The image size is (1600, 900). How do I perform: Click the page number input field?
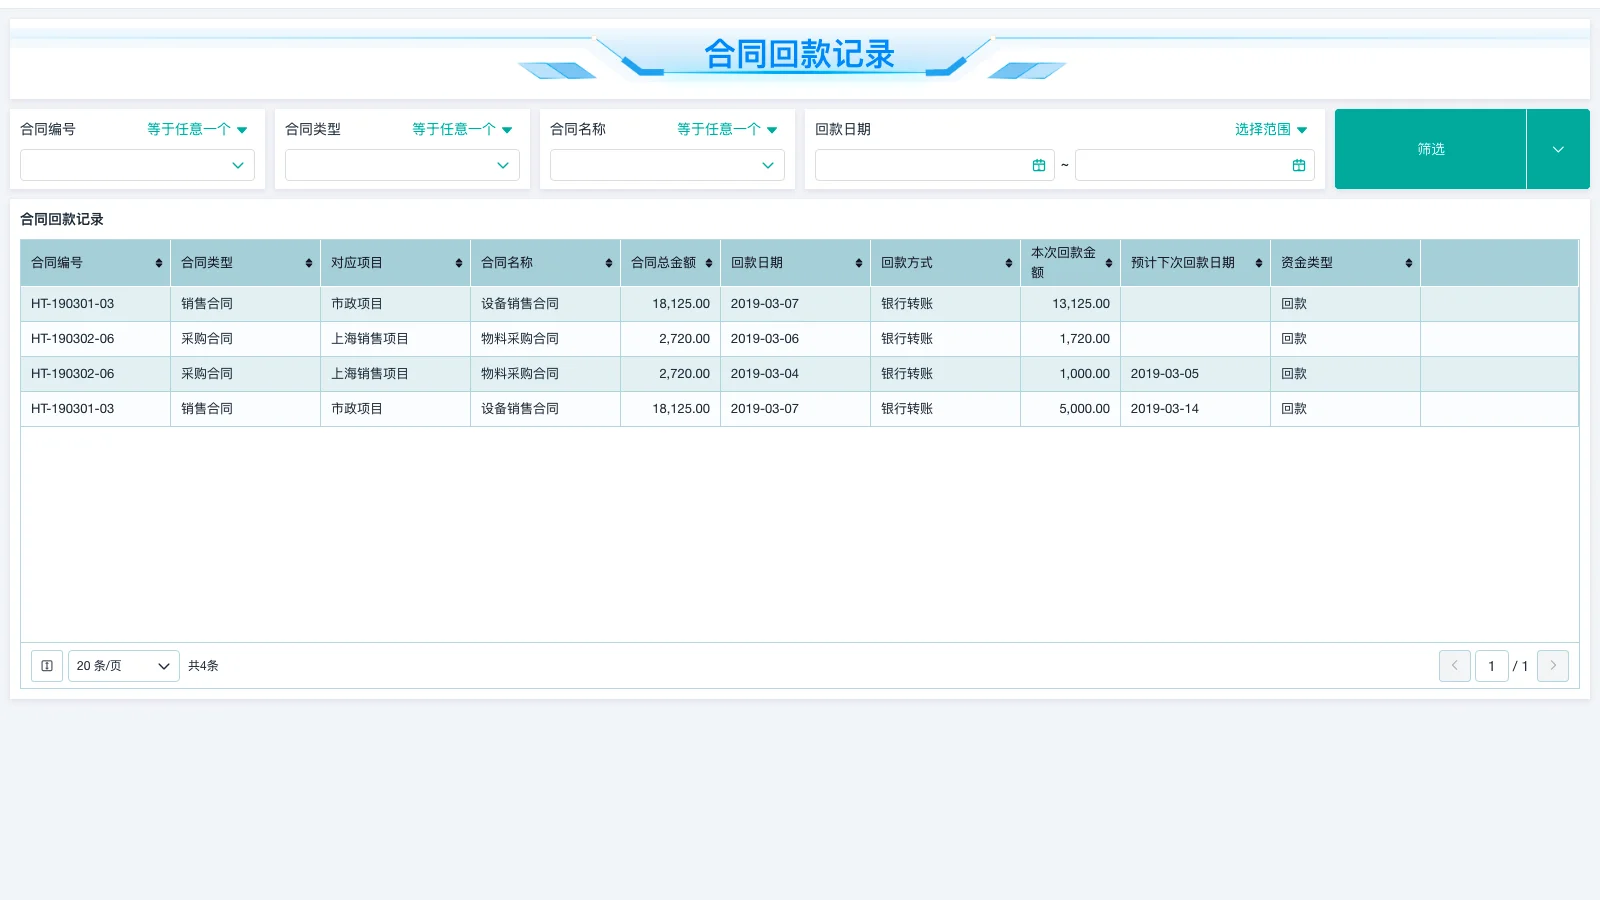(1491, 665)
